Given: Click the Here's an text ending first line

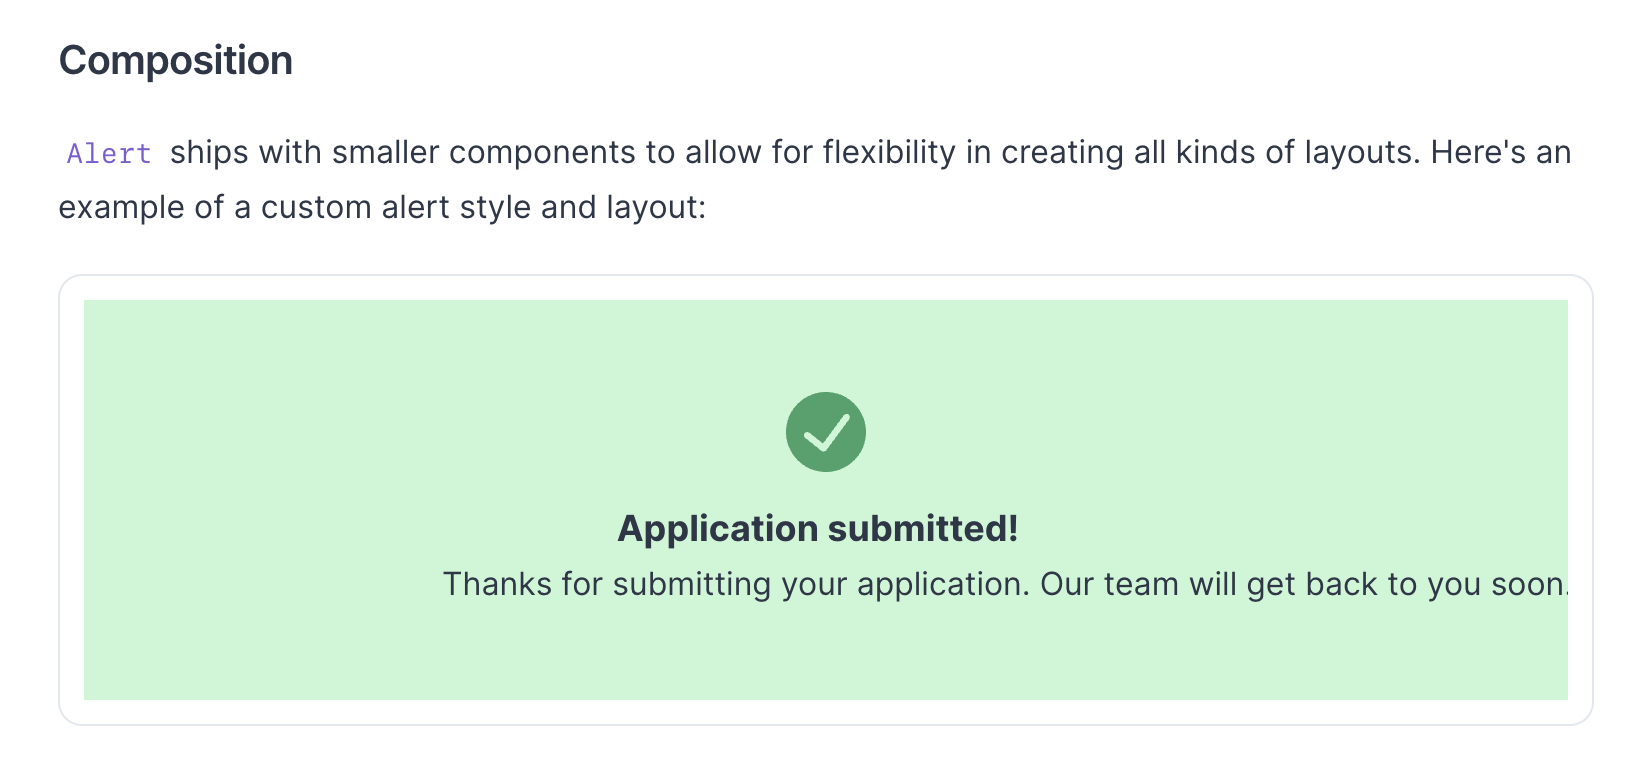Looking at the screenshot, I should (1500, 153).
